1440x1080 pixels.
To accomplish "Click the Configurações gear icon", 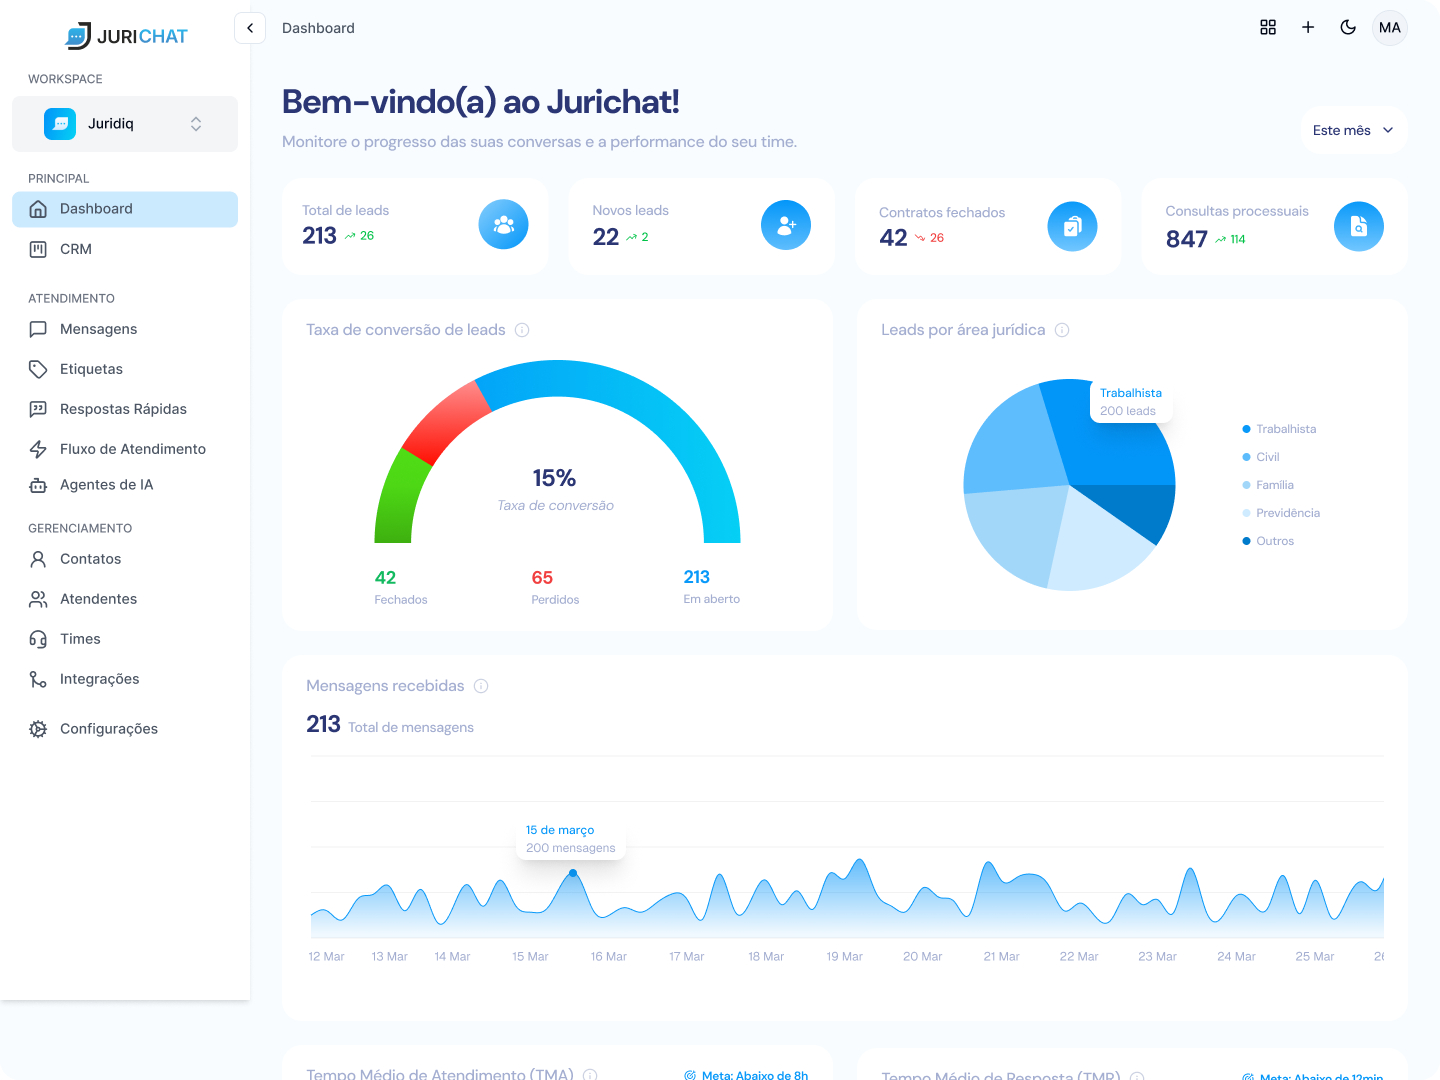I will point(38,729).
